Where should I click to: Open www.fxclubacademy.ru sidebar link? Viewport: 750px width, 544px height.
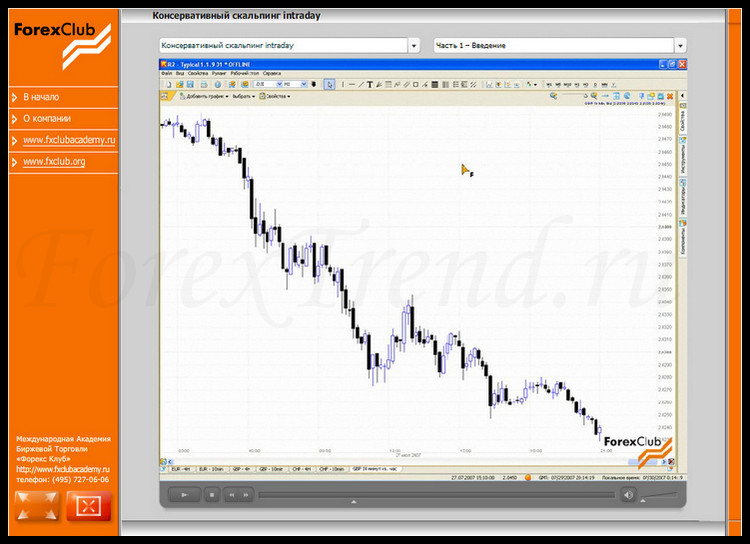tap(69, 140)
